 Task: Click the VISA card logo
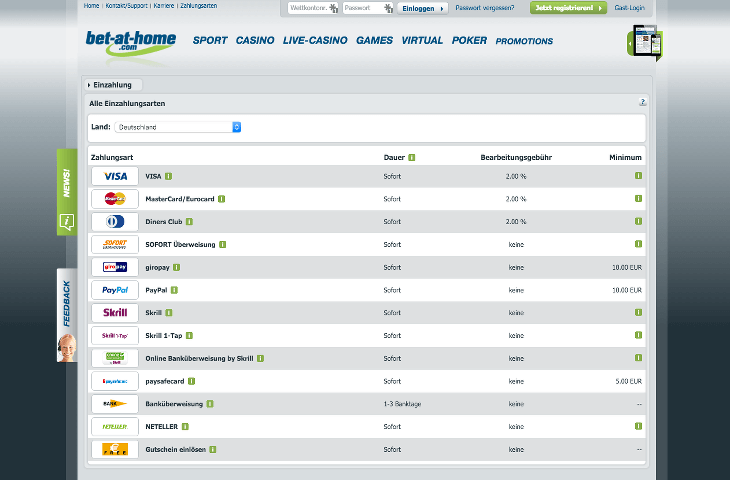click(115, 176)
